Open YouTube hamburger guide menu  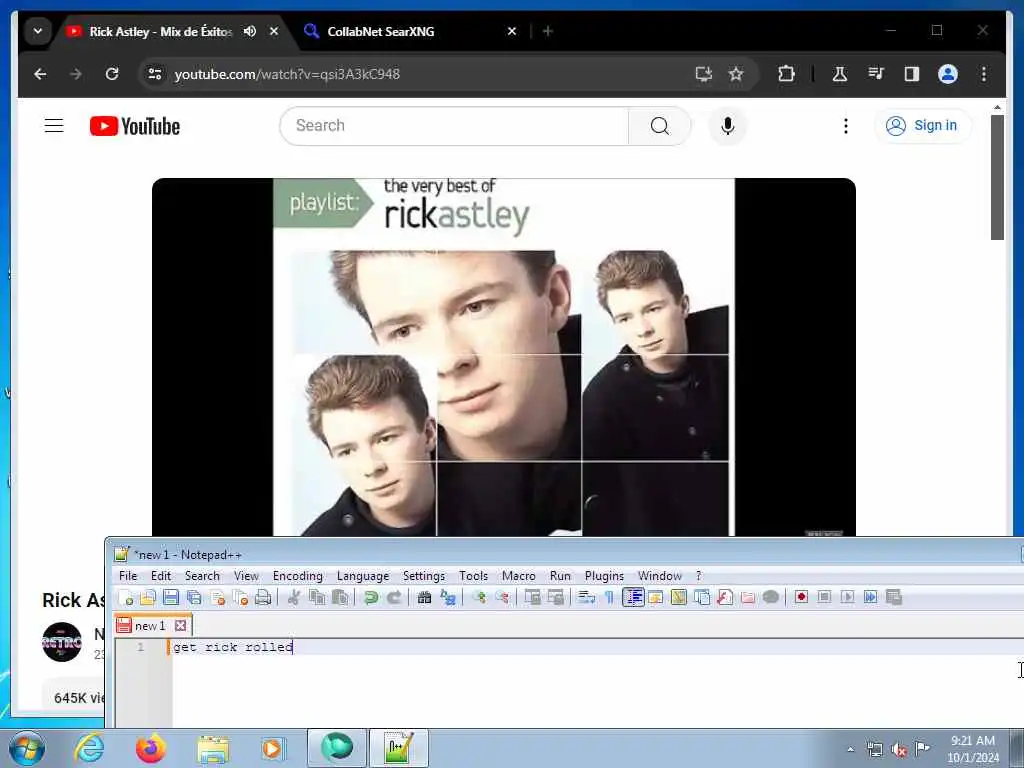click(x=54, y=125)
